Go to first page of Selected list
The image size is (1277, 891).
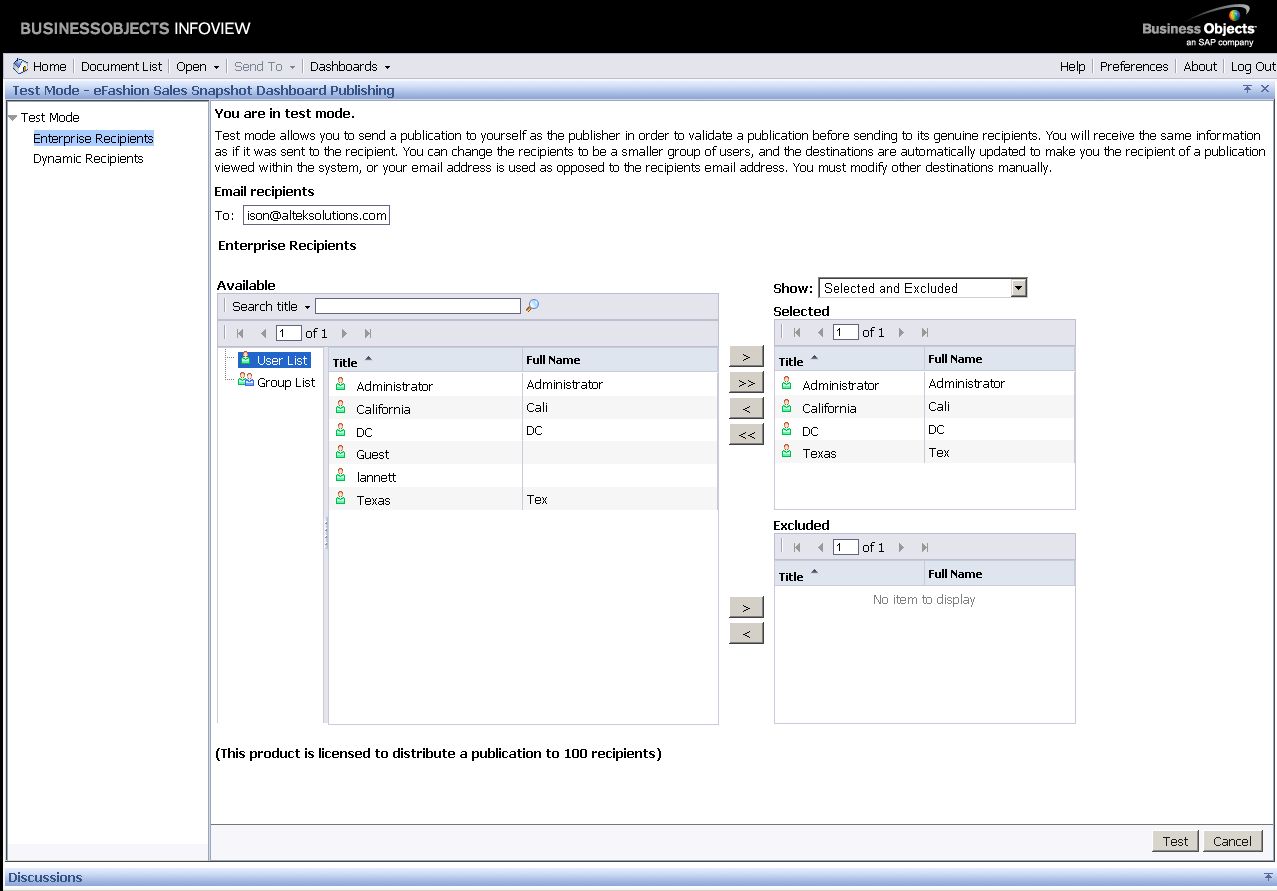coord(797,332)
